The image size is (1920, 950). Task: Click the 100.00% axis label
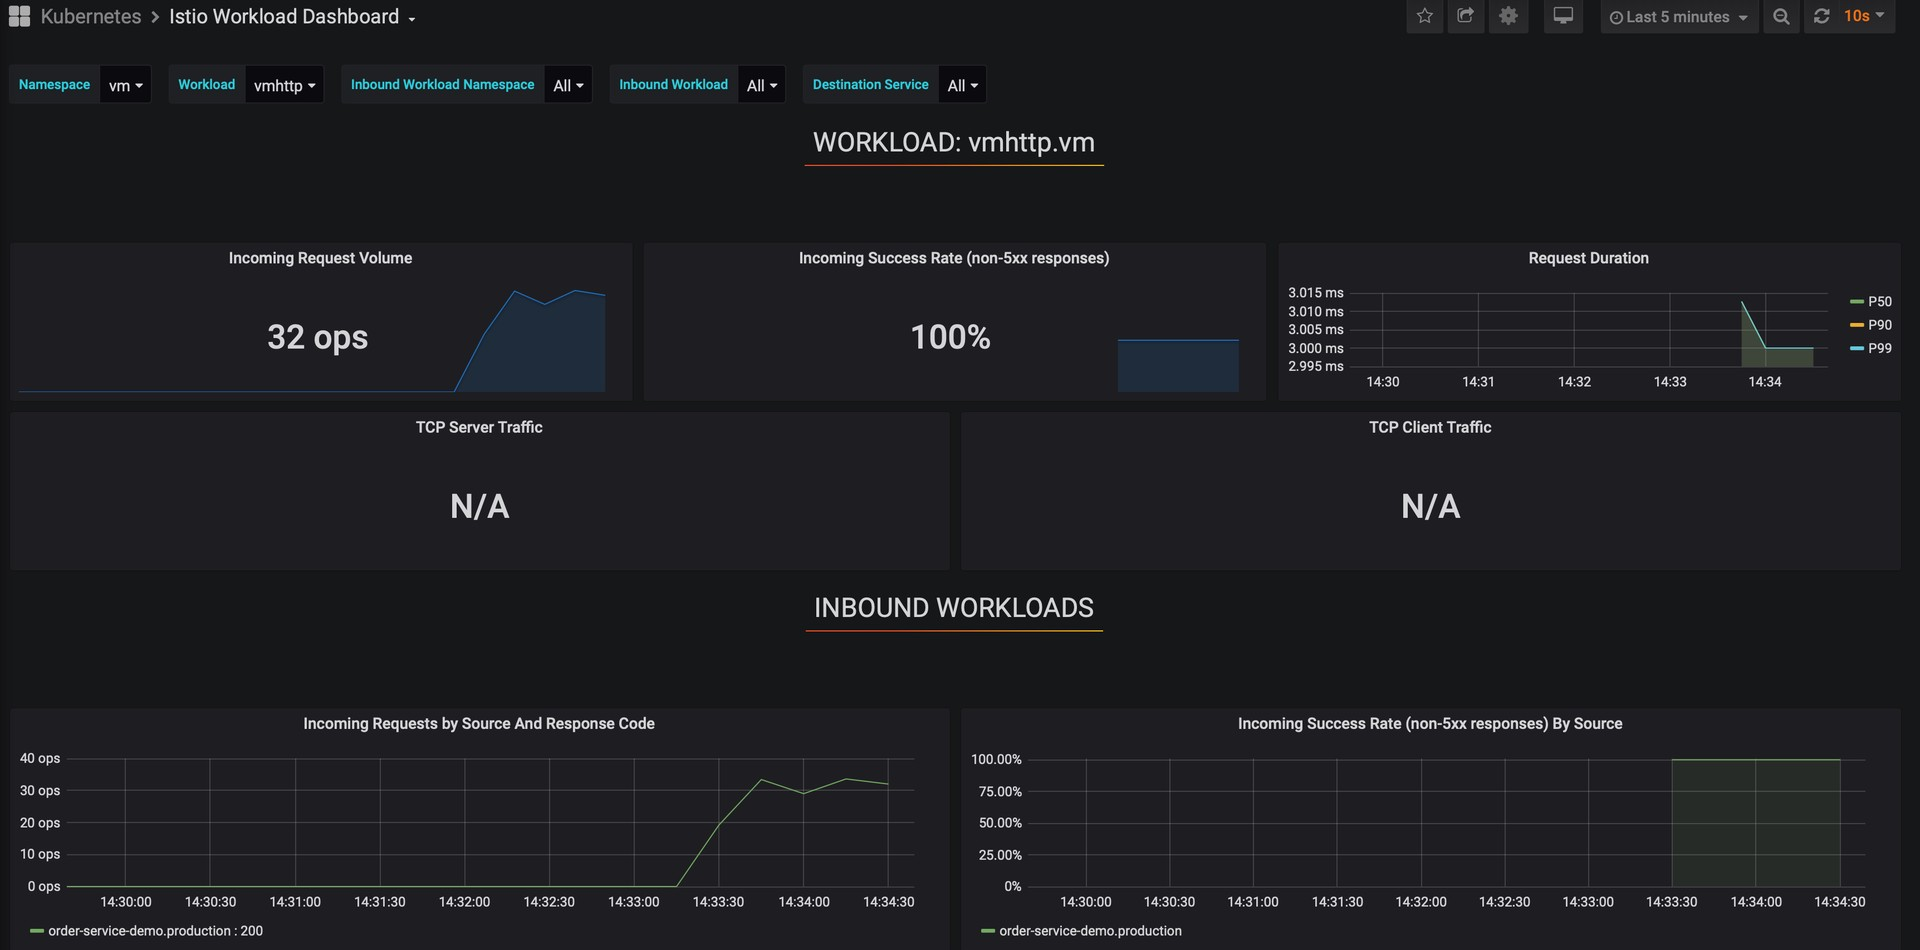996,759
